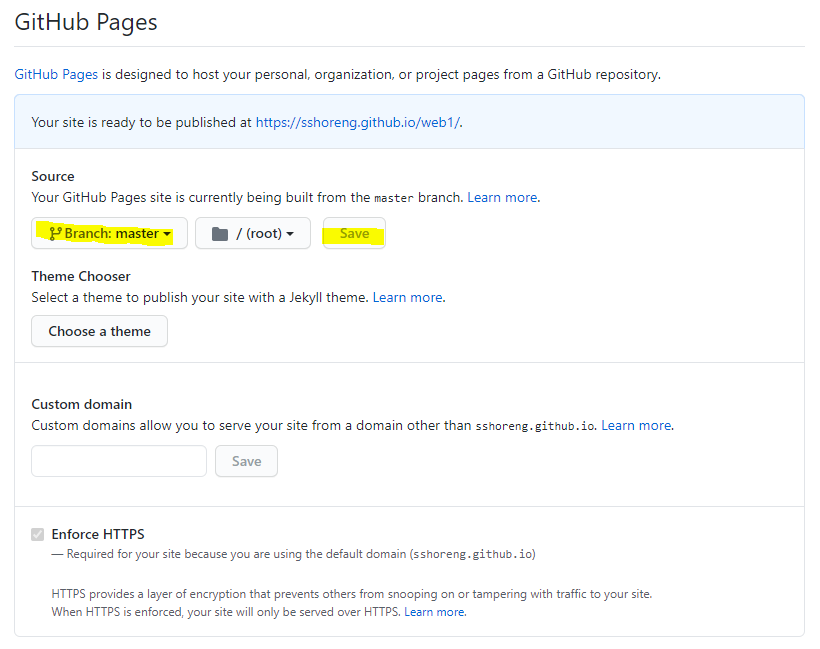Open the Branch: master dropdown
The height and width of the screenshot is (649, 820).
pyautogui.click(x=109, y=233)
